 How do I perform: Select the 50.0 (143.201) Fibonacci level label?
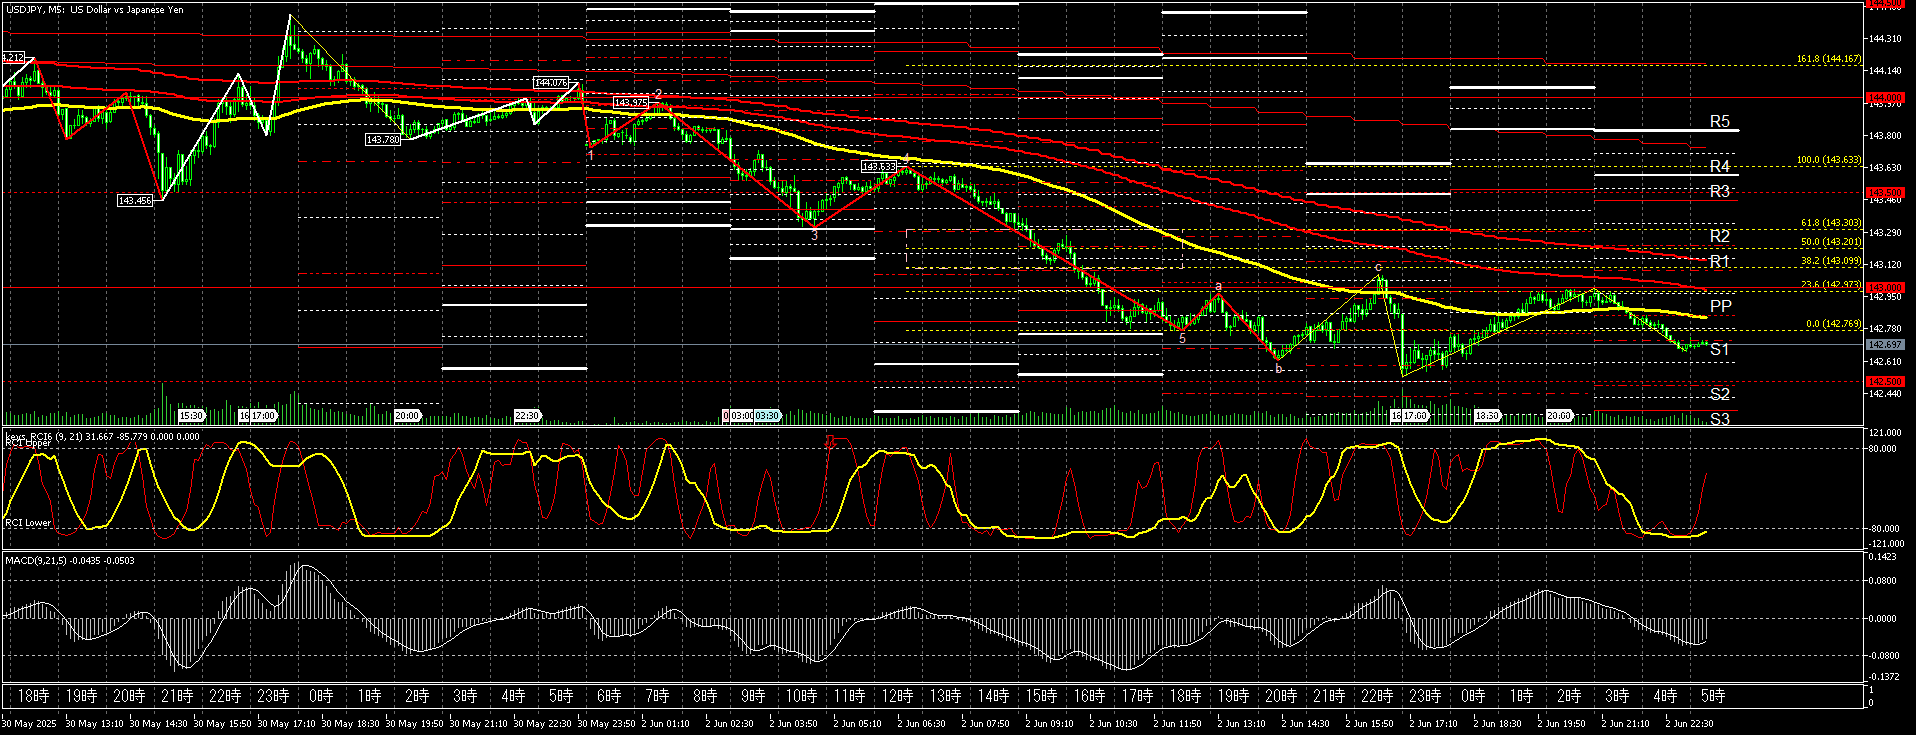1831,242
